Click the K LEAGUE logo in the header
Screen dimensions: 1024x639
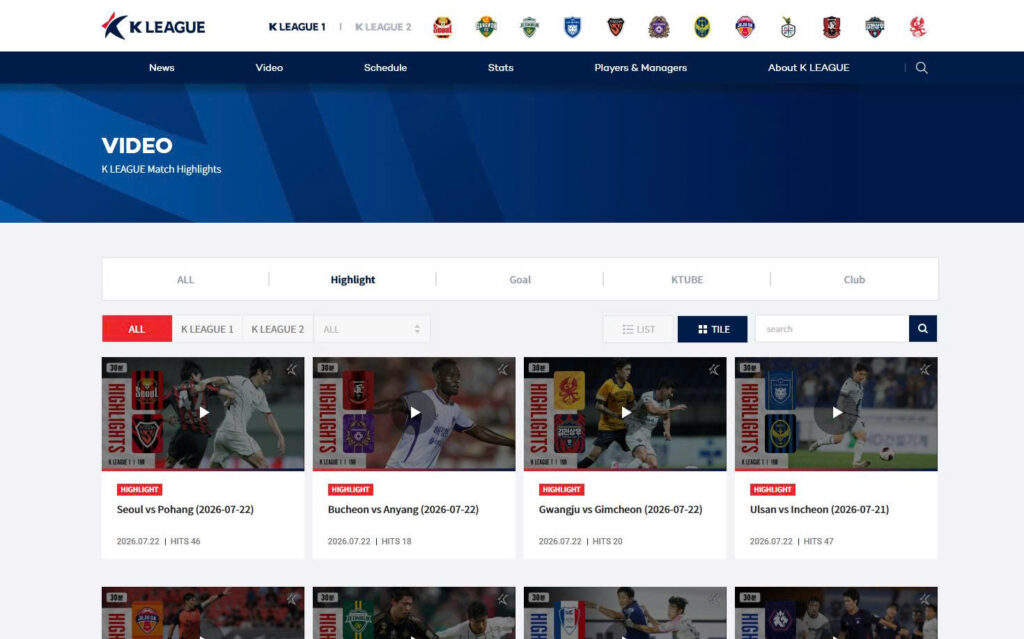pyautogui.click(x=153, y=26)
